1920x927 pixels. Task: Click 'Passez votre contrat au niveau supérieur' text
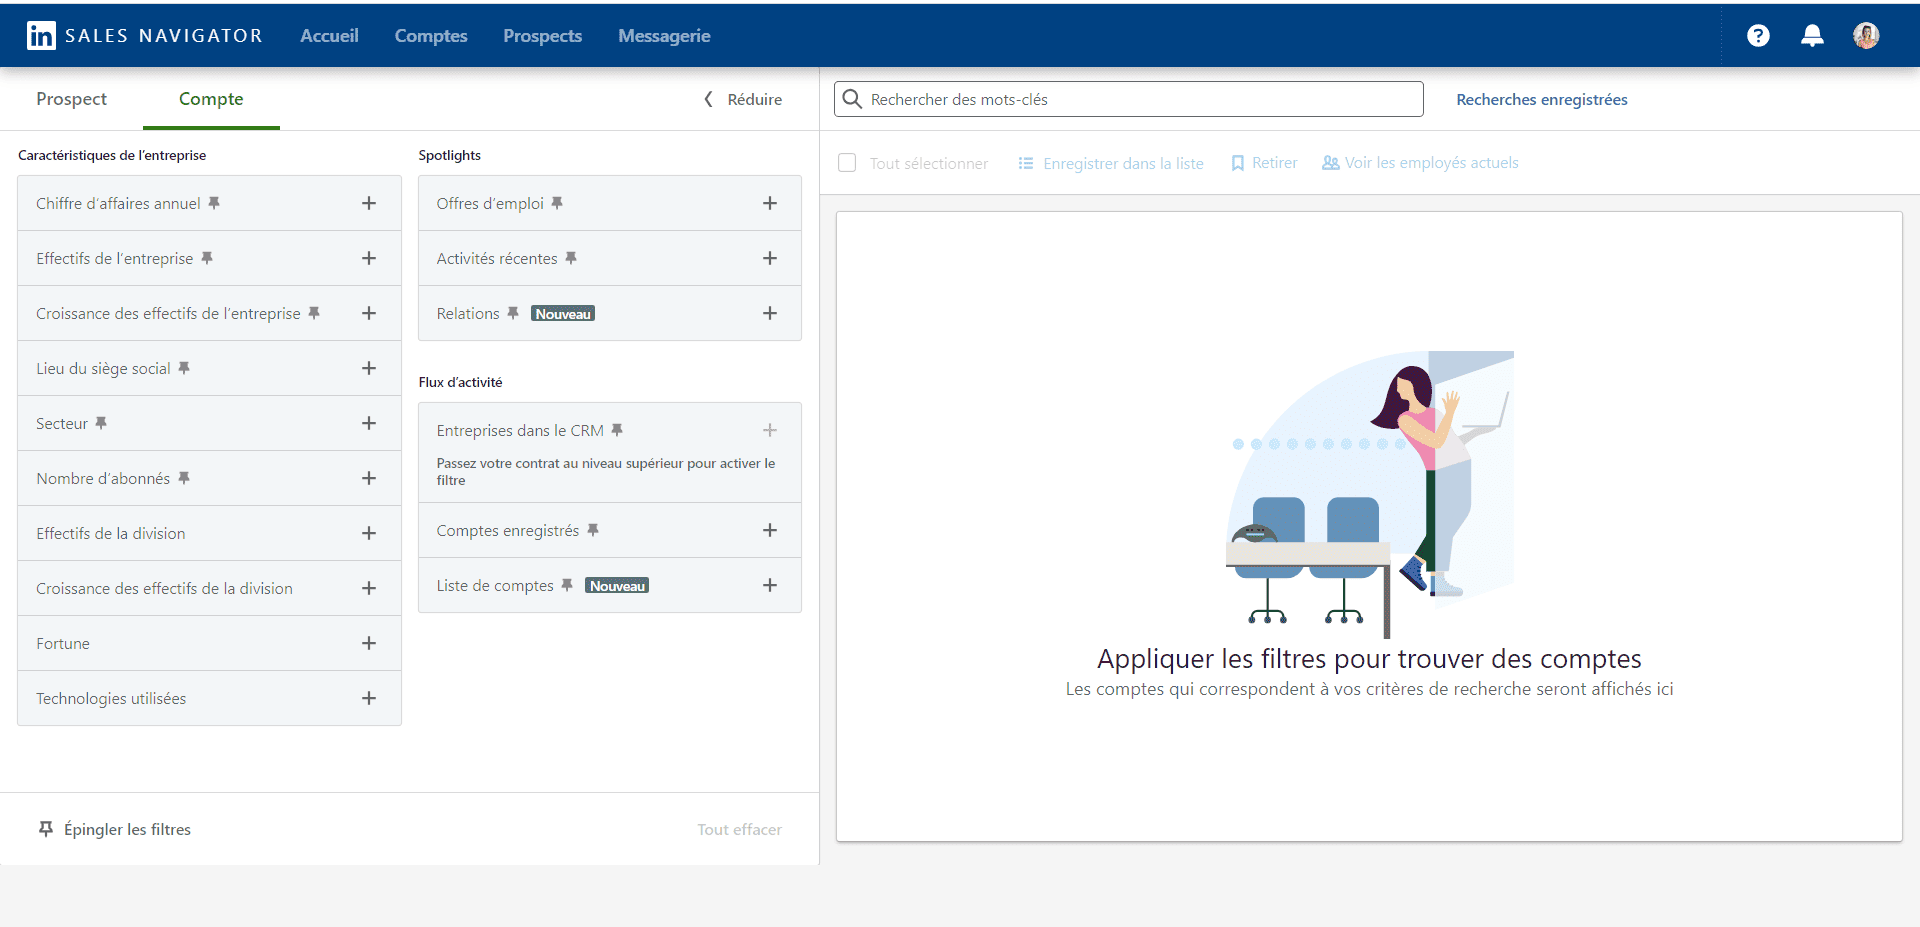pyautogui.click(x=606, y=471)
